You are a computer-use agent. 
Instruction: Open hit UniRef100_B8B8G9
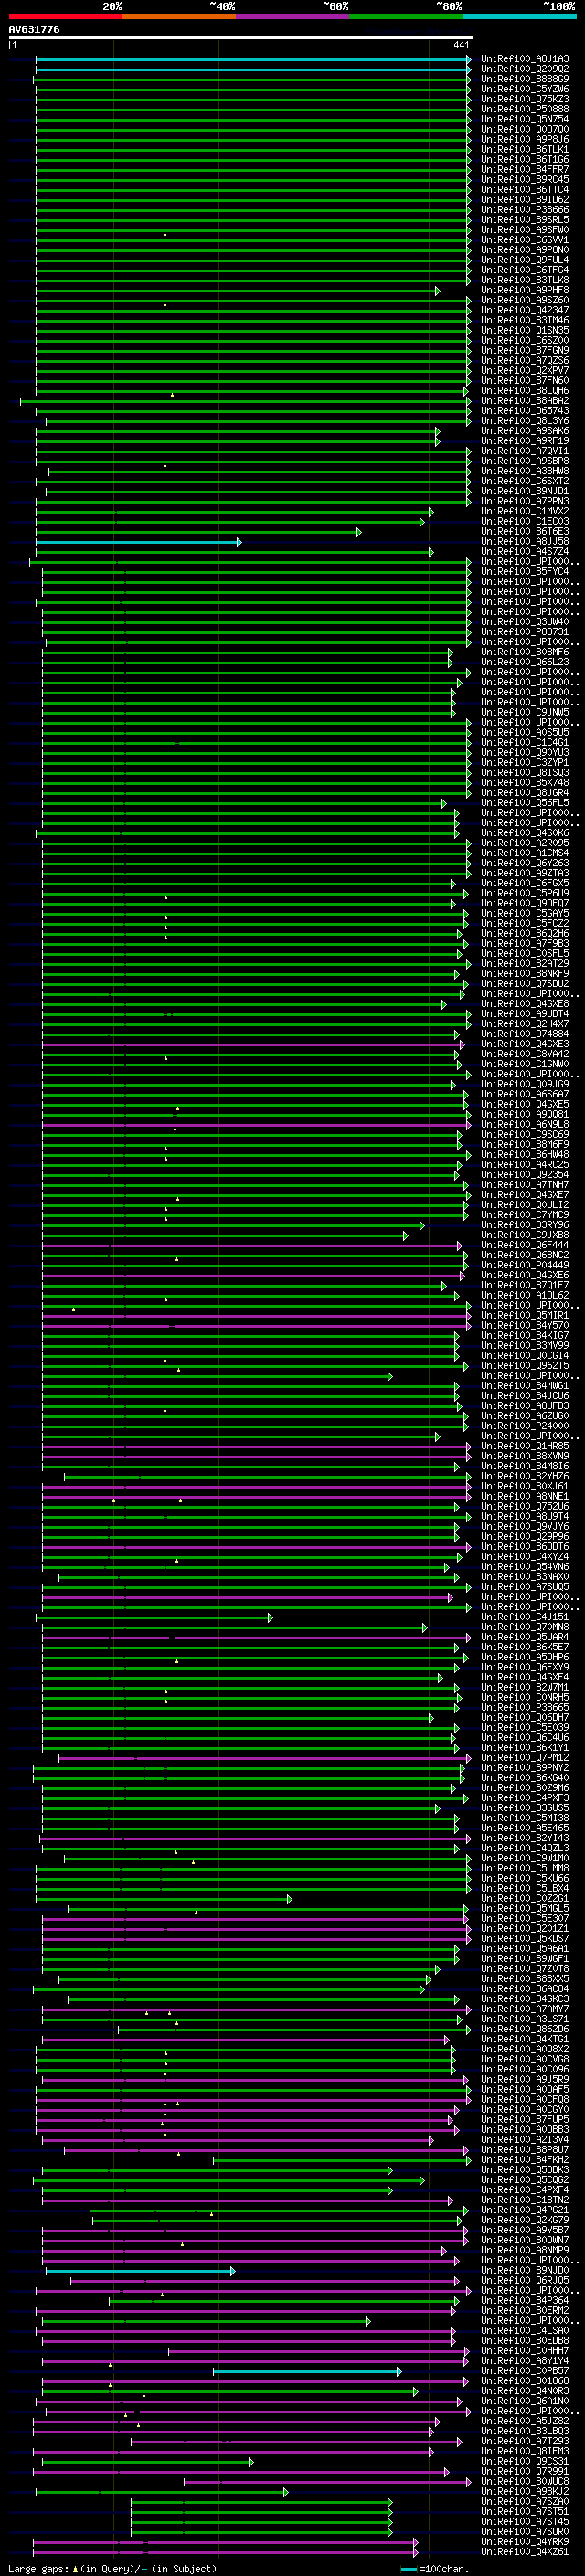click(525, 79)
